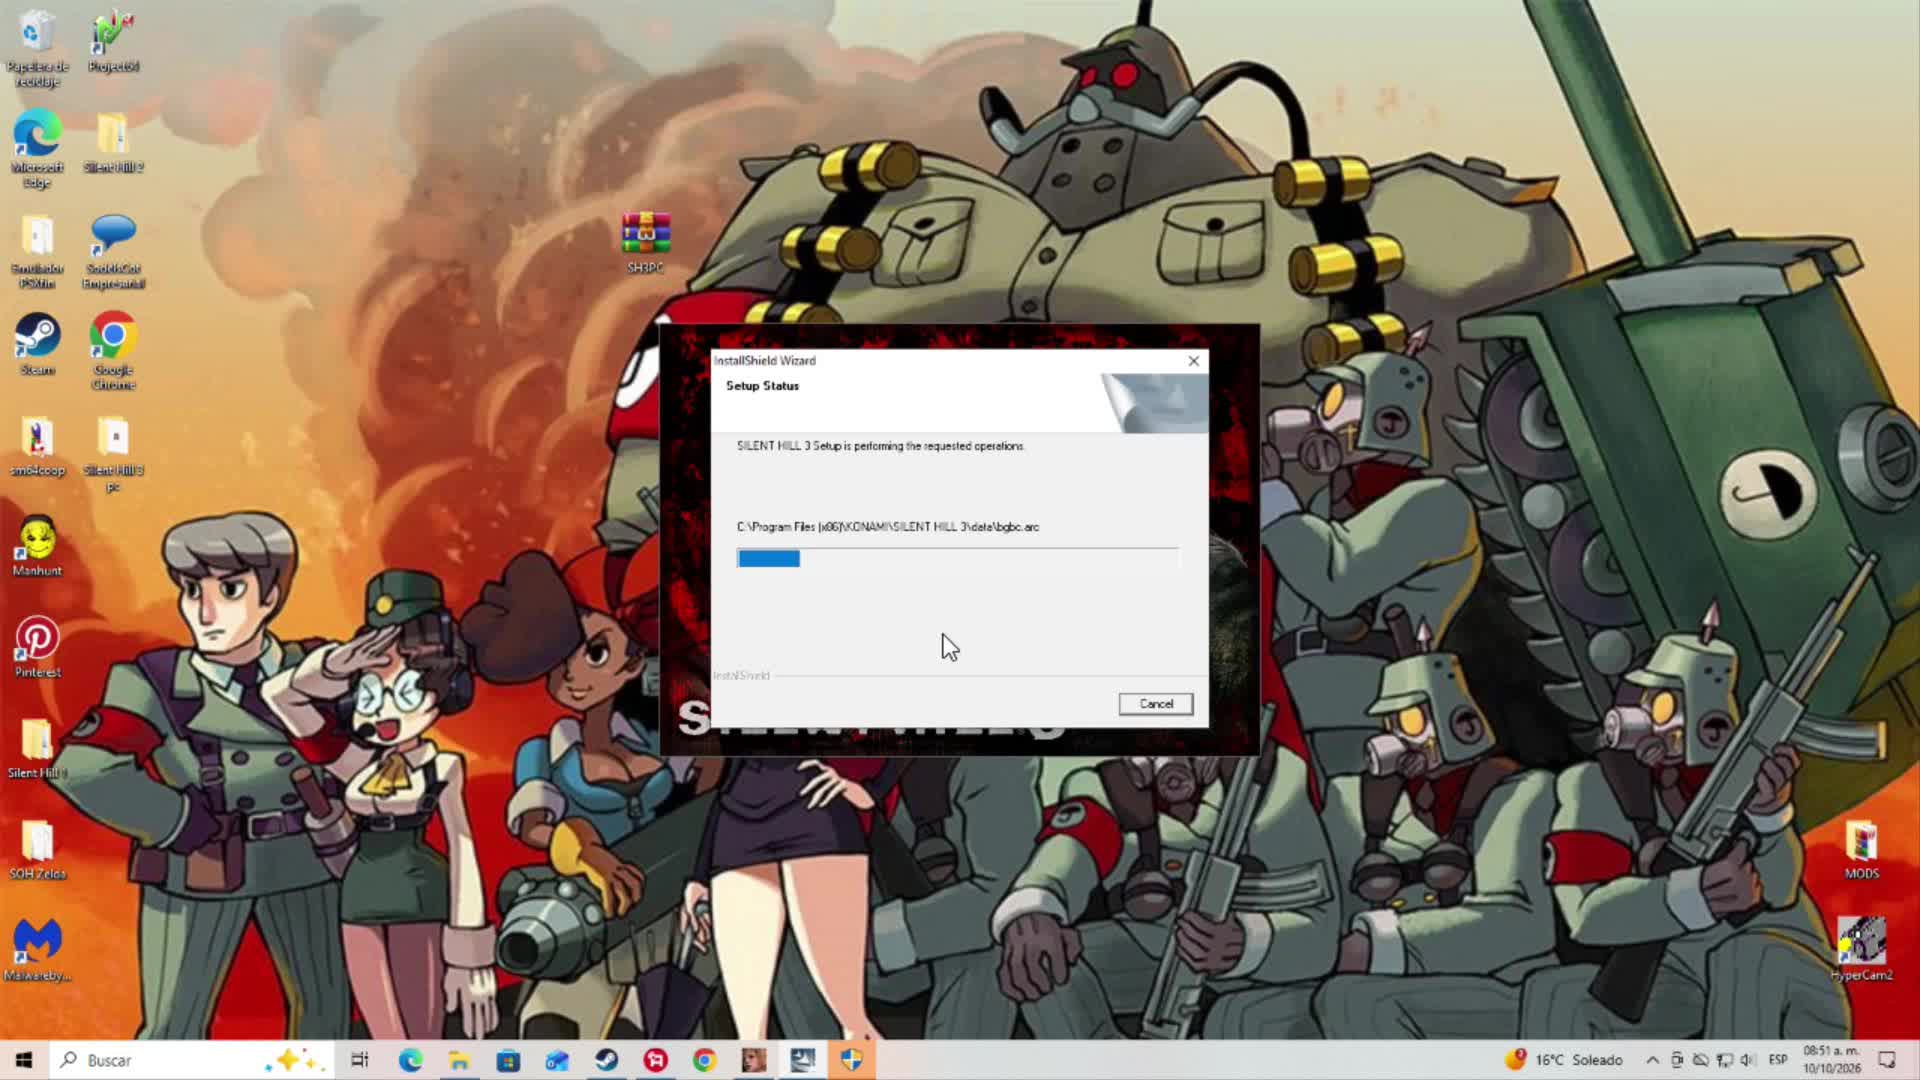Open the MODS archive on the desktop
This screenshot has height=1080, width=1920.
1861,850
